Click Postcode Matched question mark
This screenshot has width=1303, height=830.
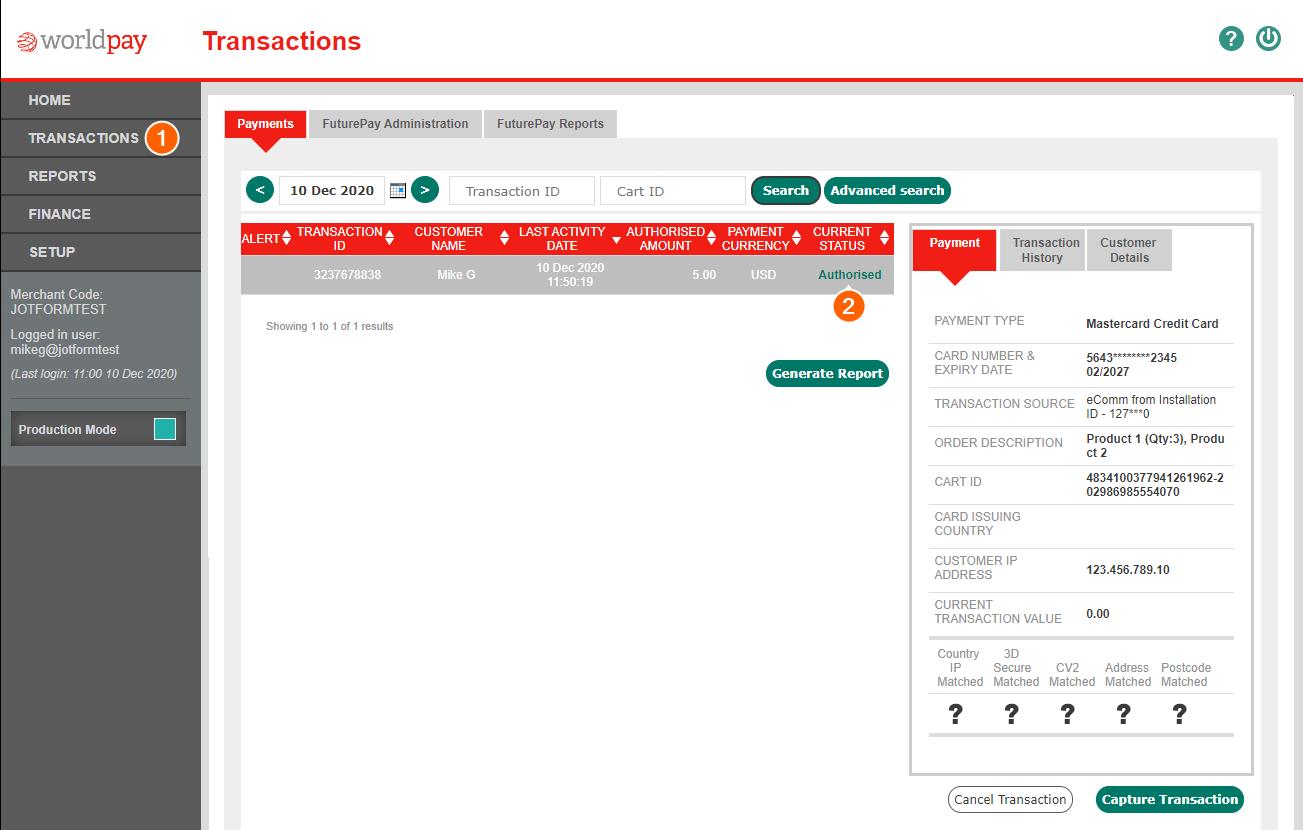pos(1180,714)
